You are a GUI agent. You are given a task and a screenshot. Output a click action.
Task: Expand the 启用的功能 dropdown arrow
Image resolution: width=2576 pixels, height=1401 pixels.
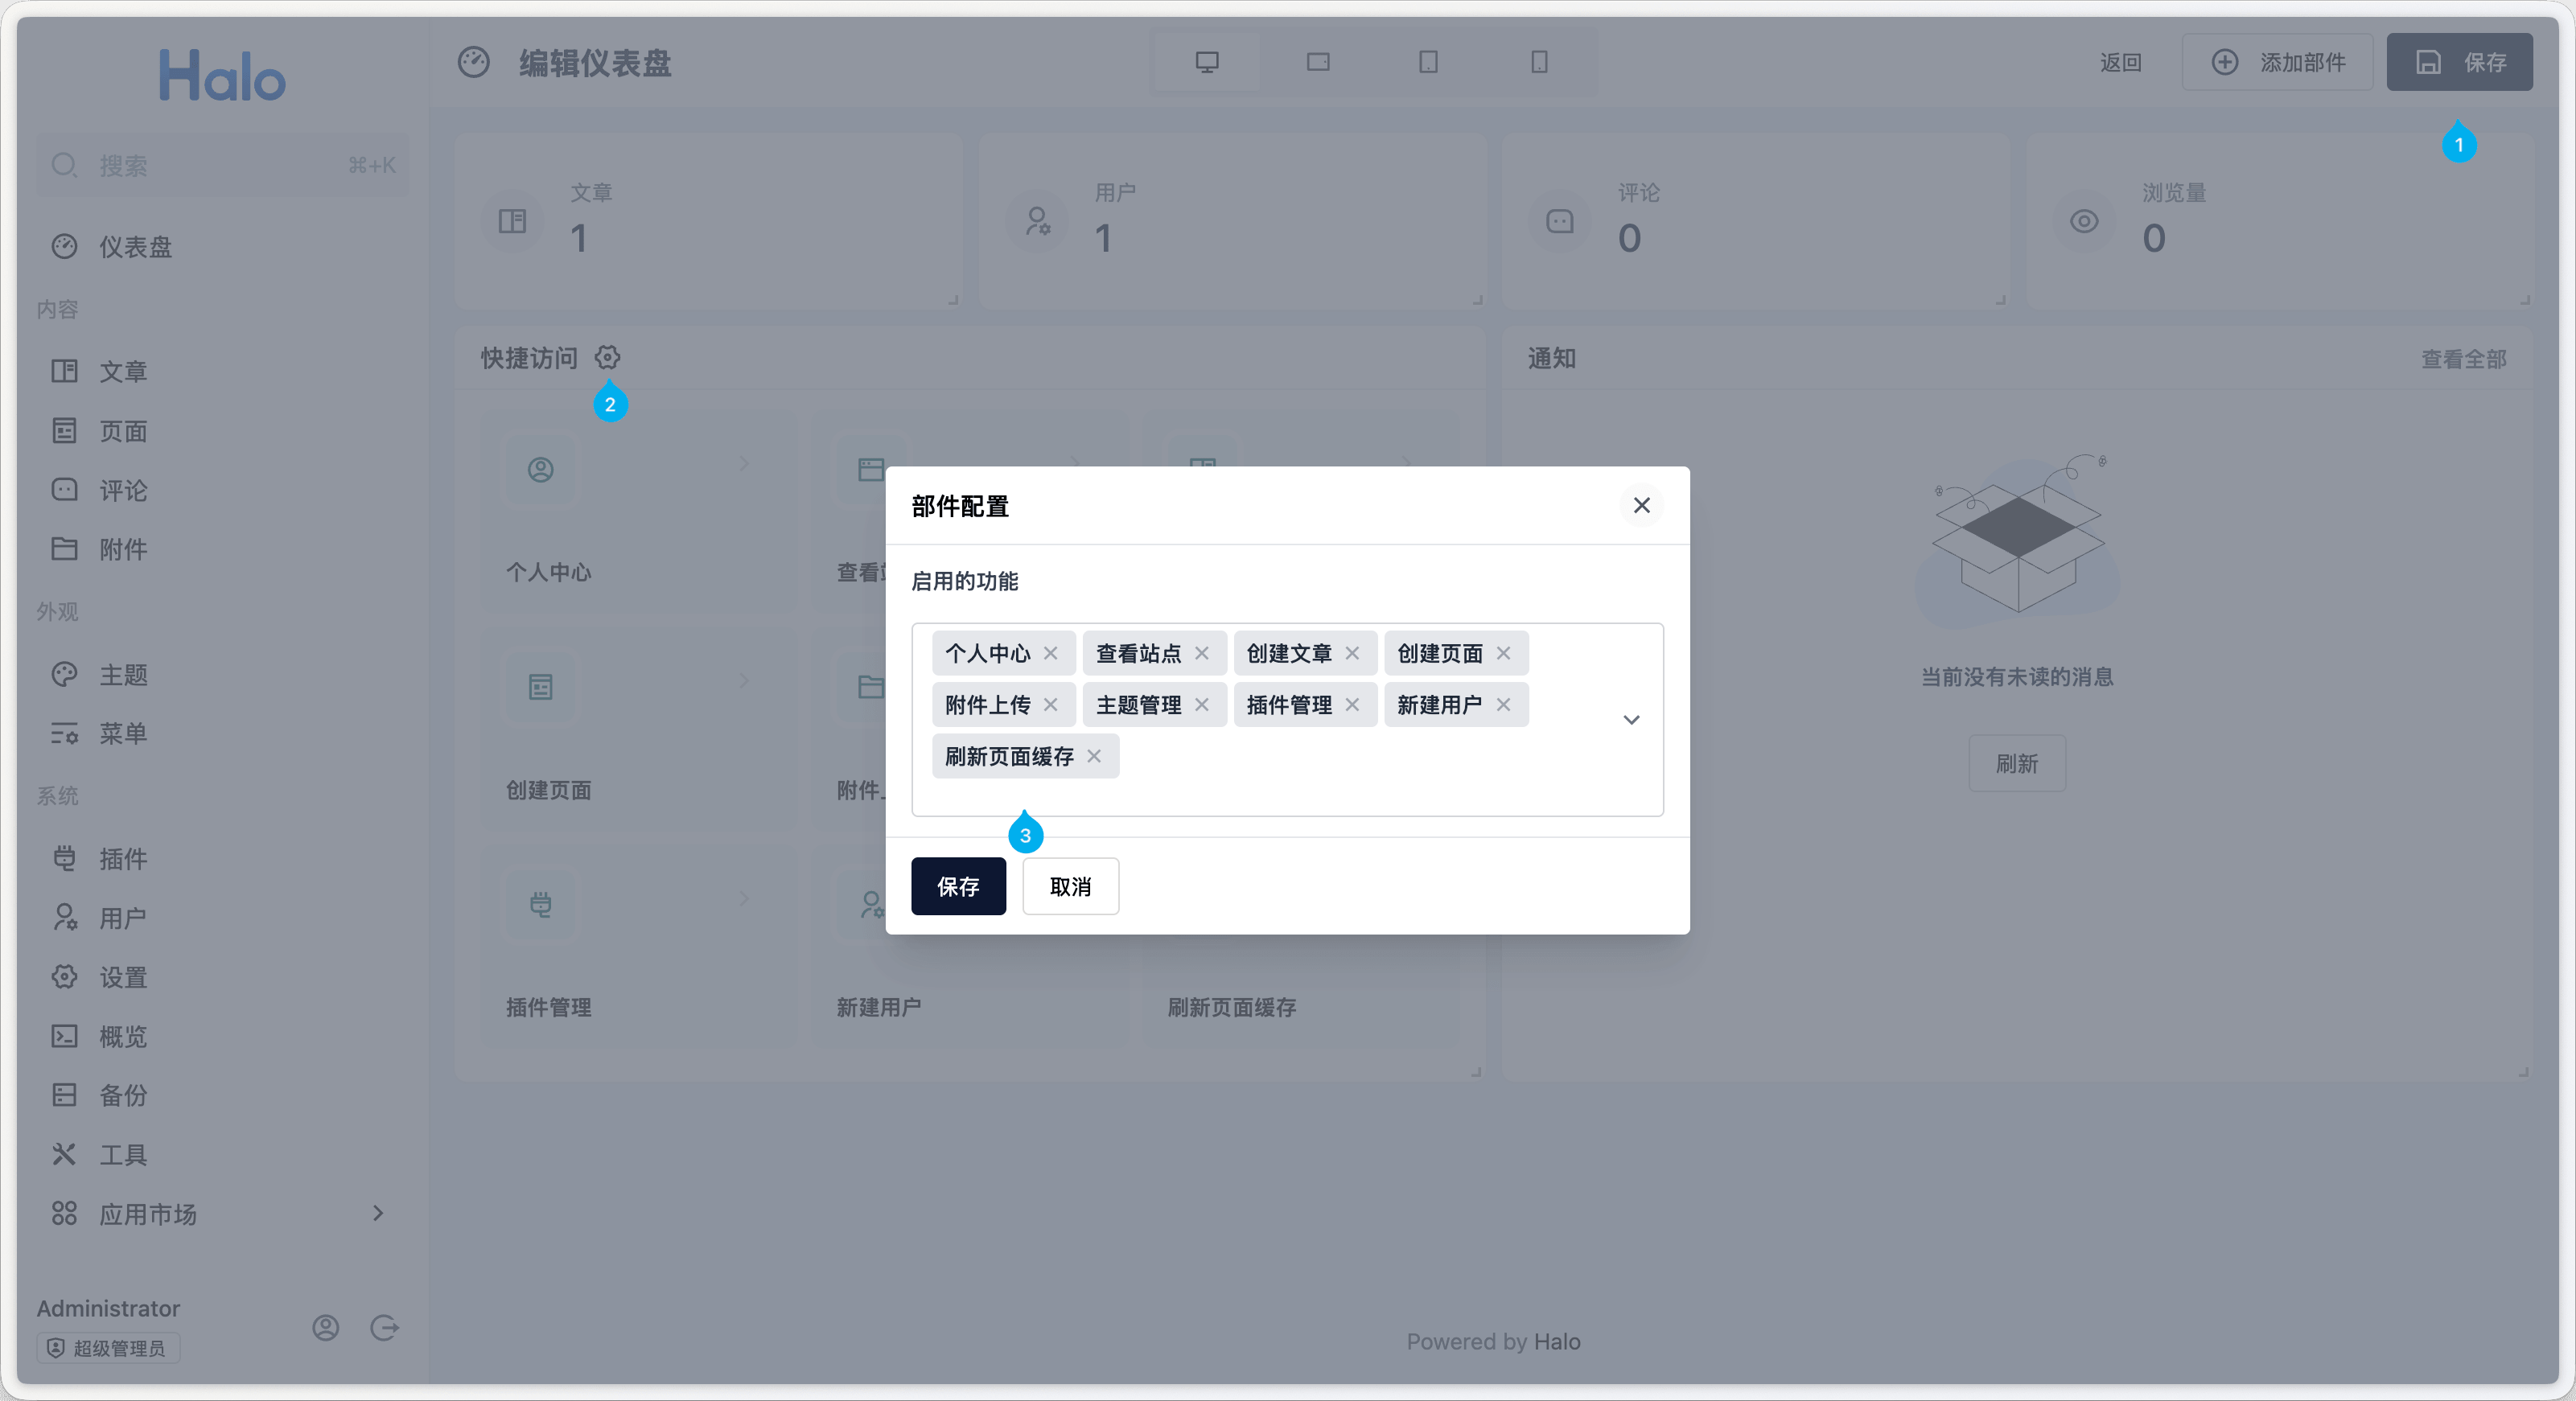[x=1631, y=720]
